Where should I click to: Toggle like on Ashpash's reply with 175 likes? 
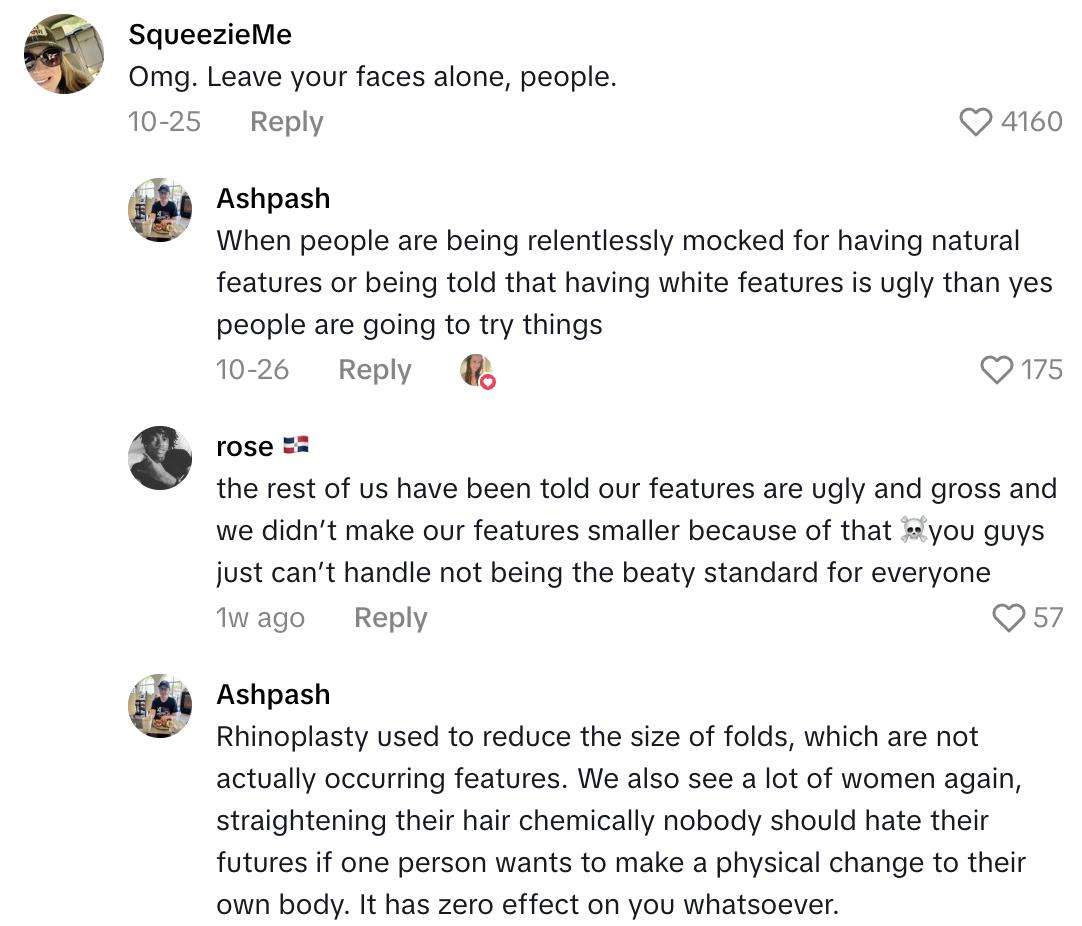996,370
